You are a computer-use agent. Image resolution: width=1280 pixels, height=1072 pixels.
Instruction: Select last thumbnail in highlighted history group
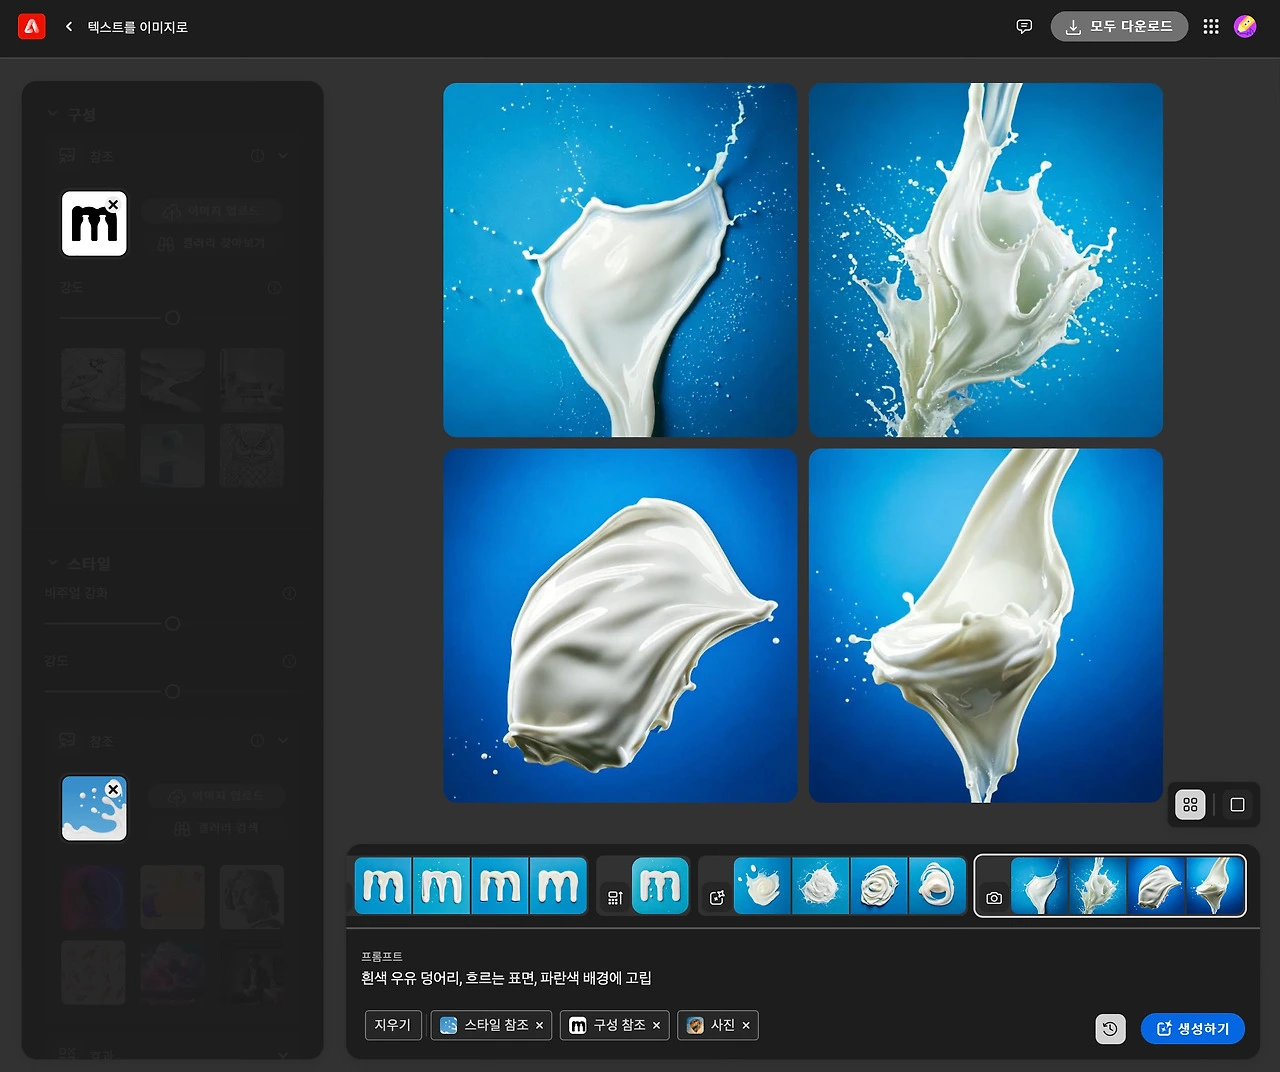1215,886
